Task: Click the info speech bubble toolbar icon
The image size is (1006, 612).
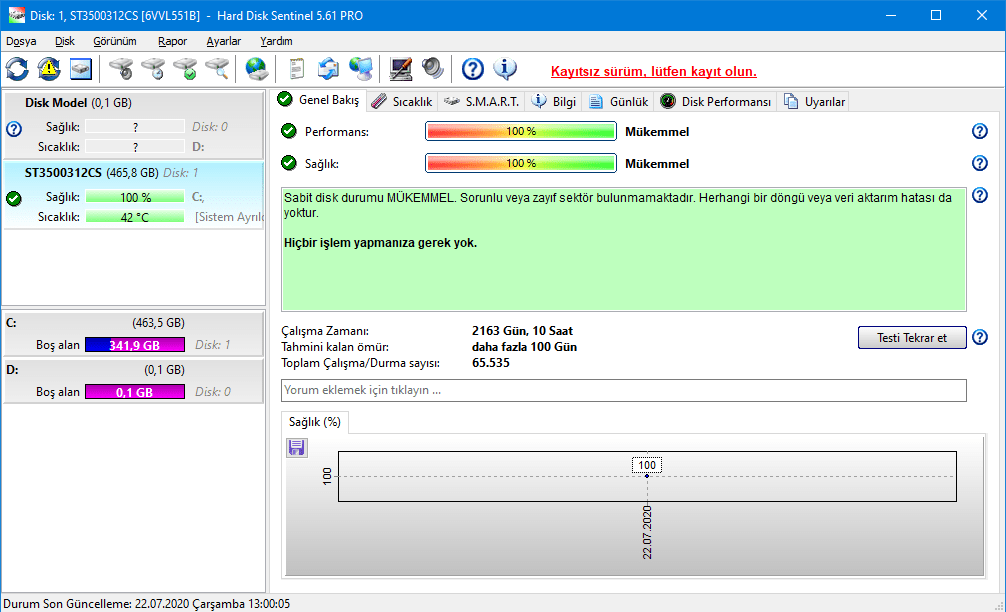Action: pos(505,69)
